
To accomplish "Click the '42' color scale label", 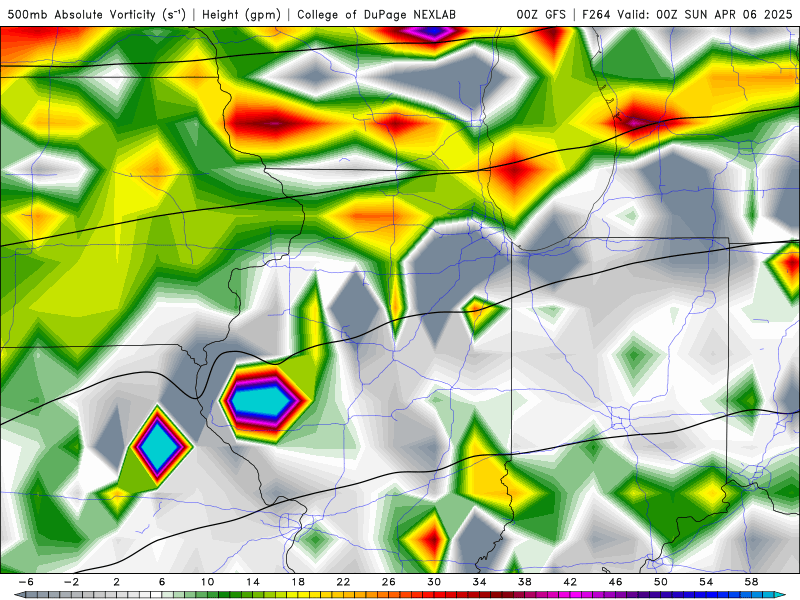I will [570, 582].
